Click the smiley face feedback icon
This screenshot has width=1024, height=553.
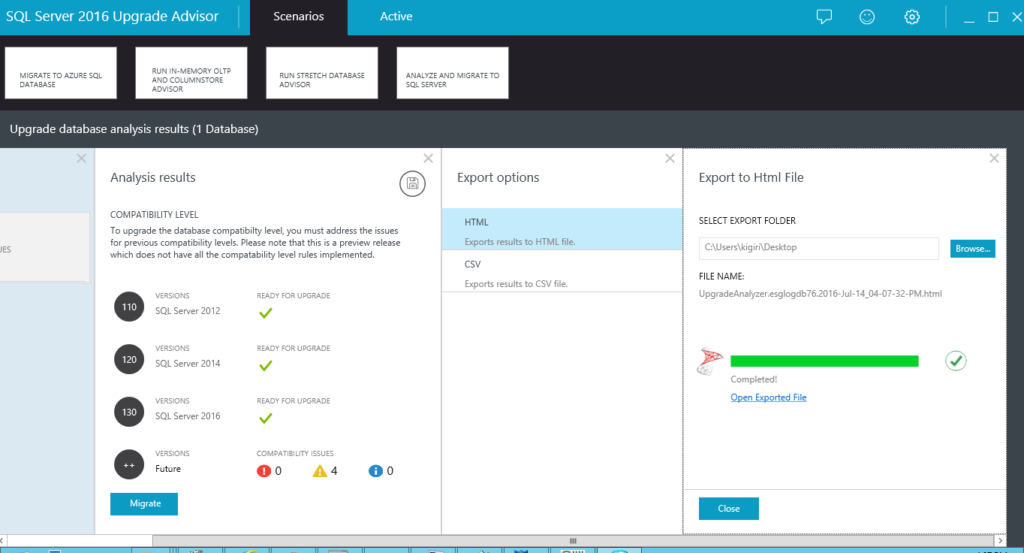tap(867, 17)
